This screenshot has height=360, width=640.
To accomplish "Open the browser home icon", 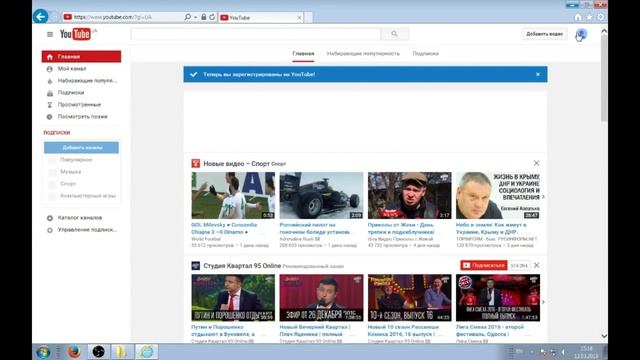I will click(x=578, y=17).
